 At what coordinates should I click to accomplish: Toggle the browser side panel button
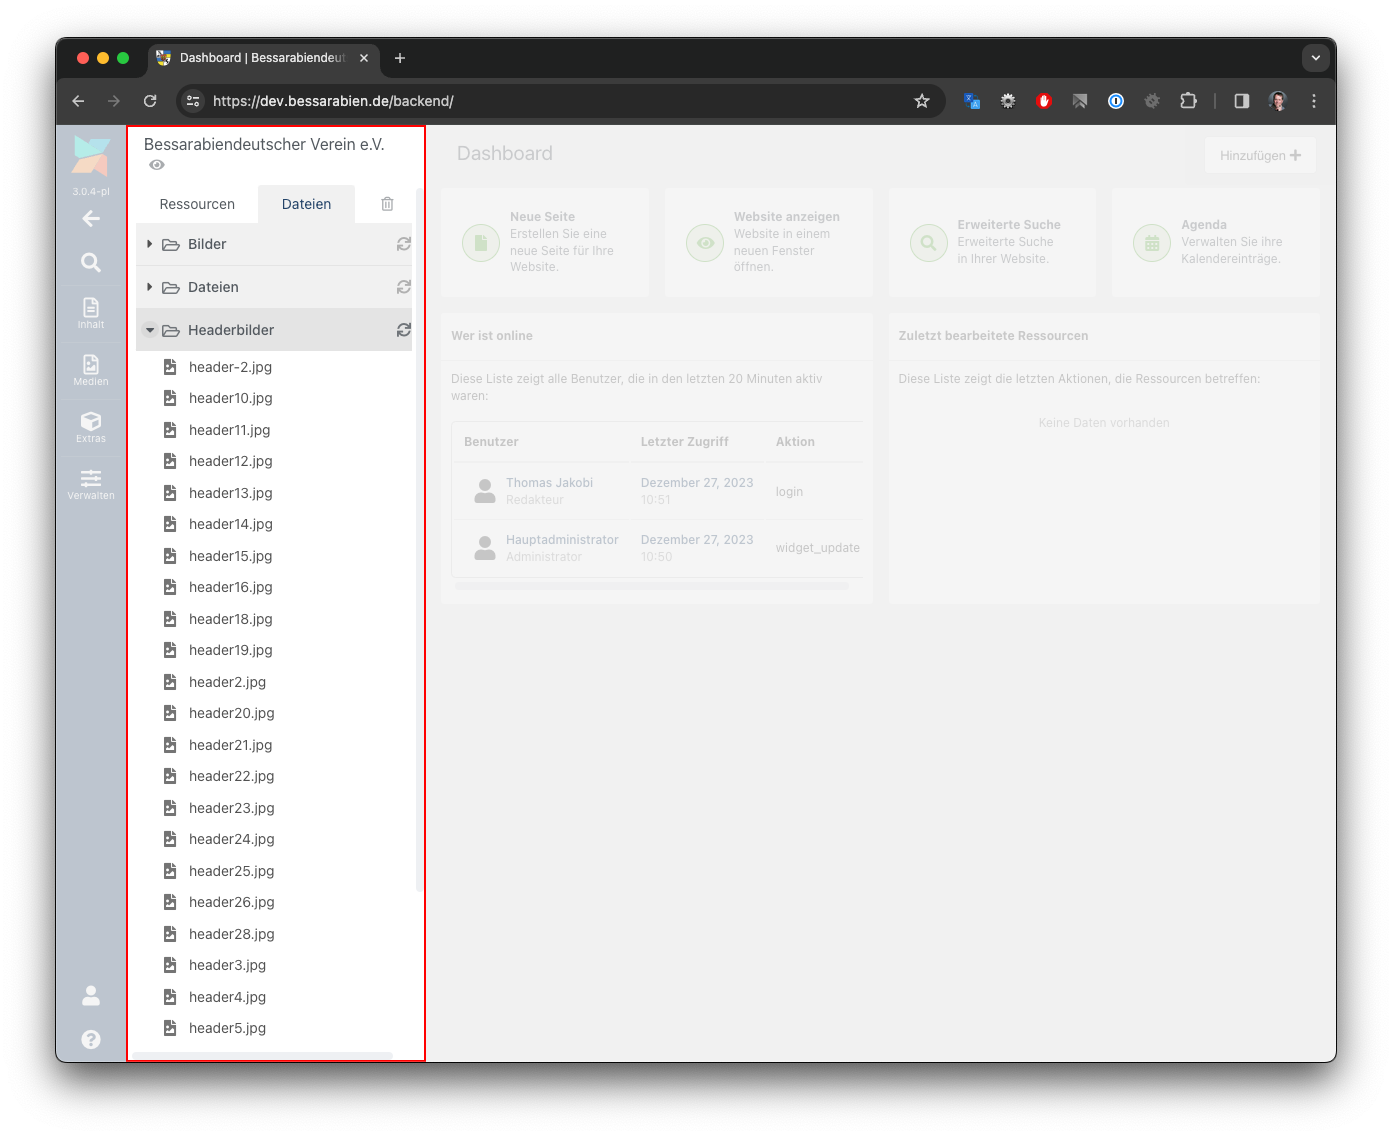(1242, 101)
